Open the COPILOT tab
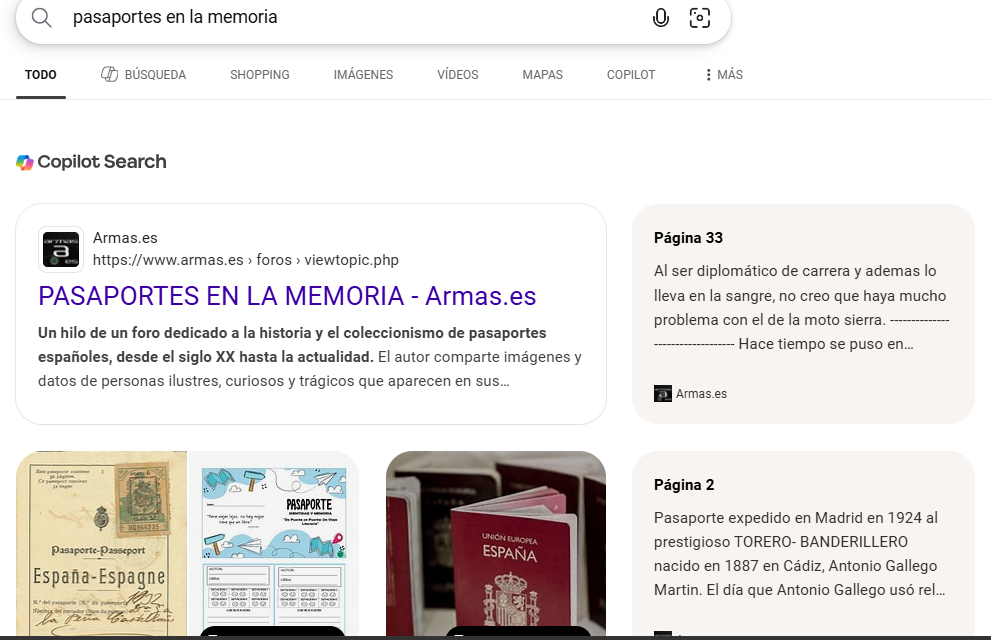This screenshot has width=991, height=640. (x=631, y=75)
